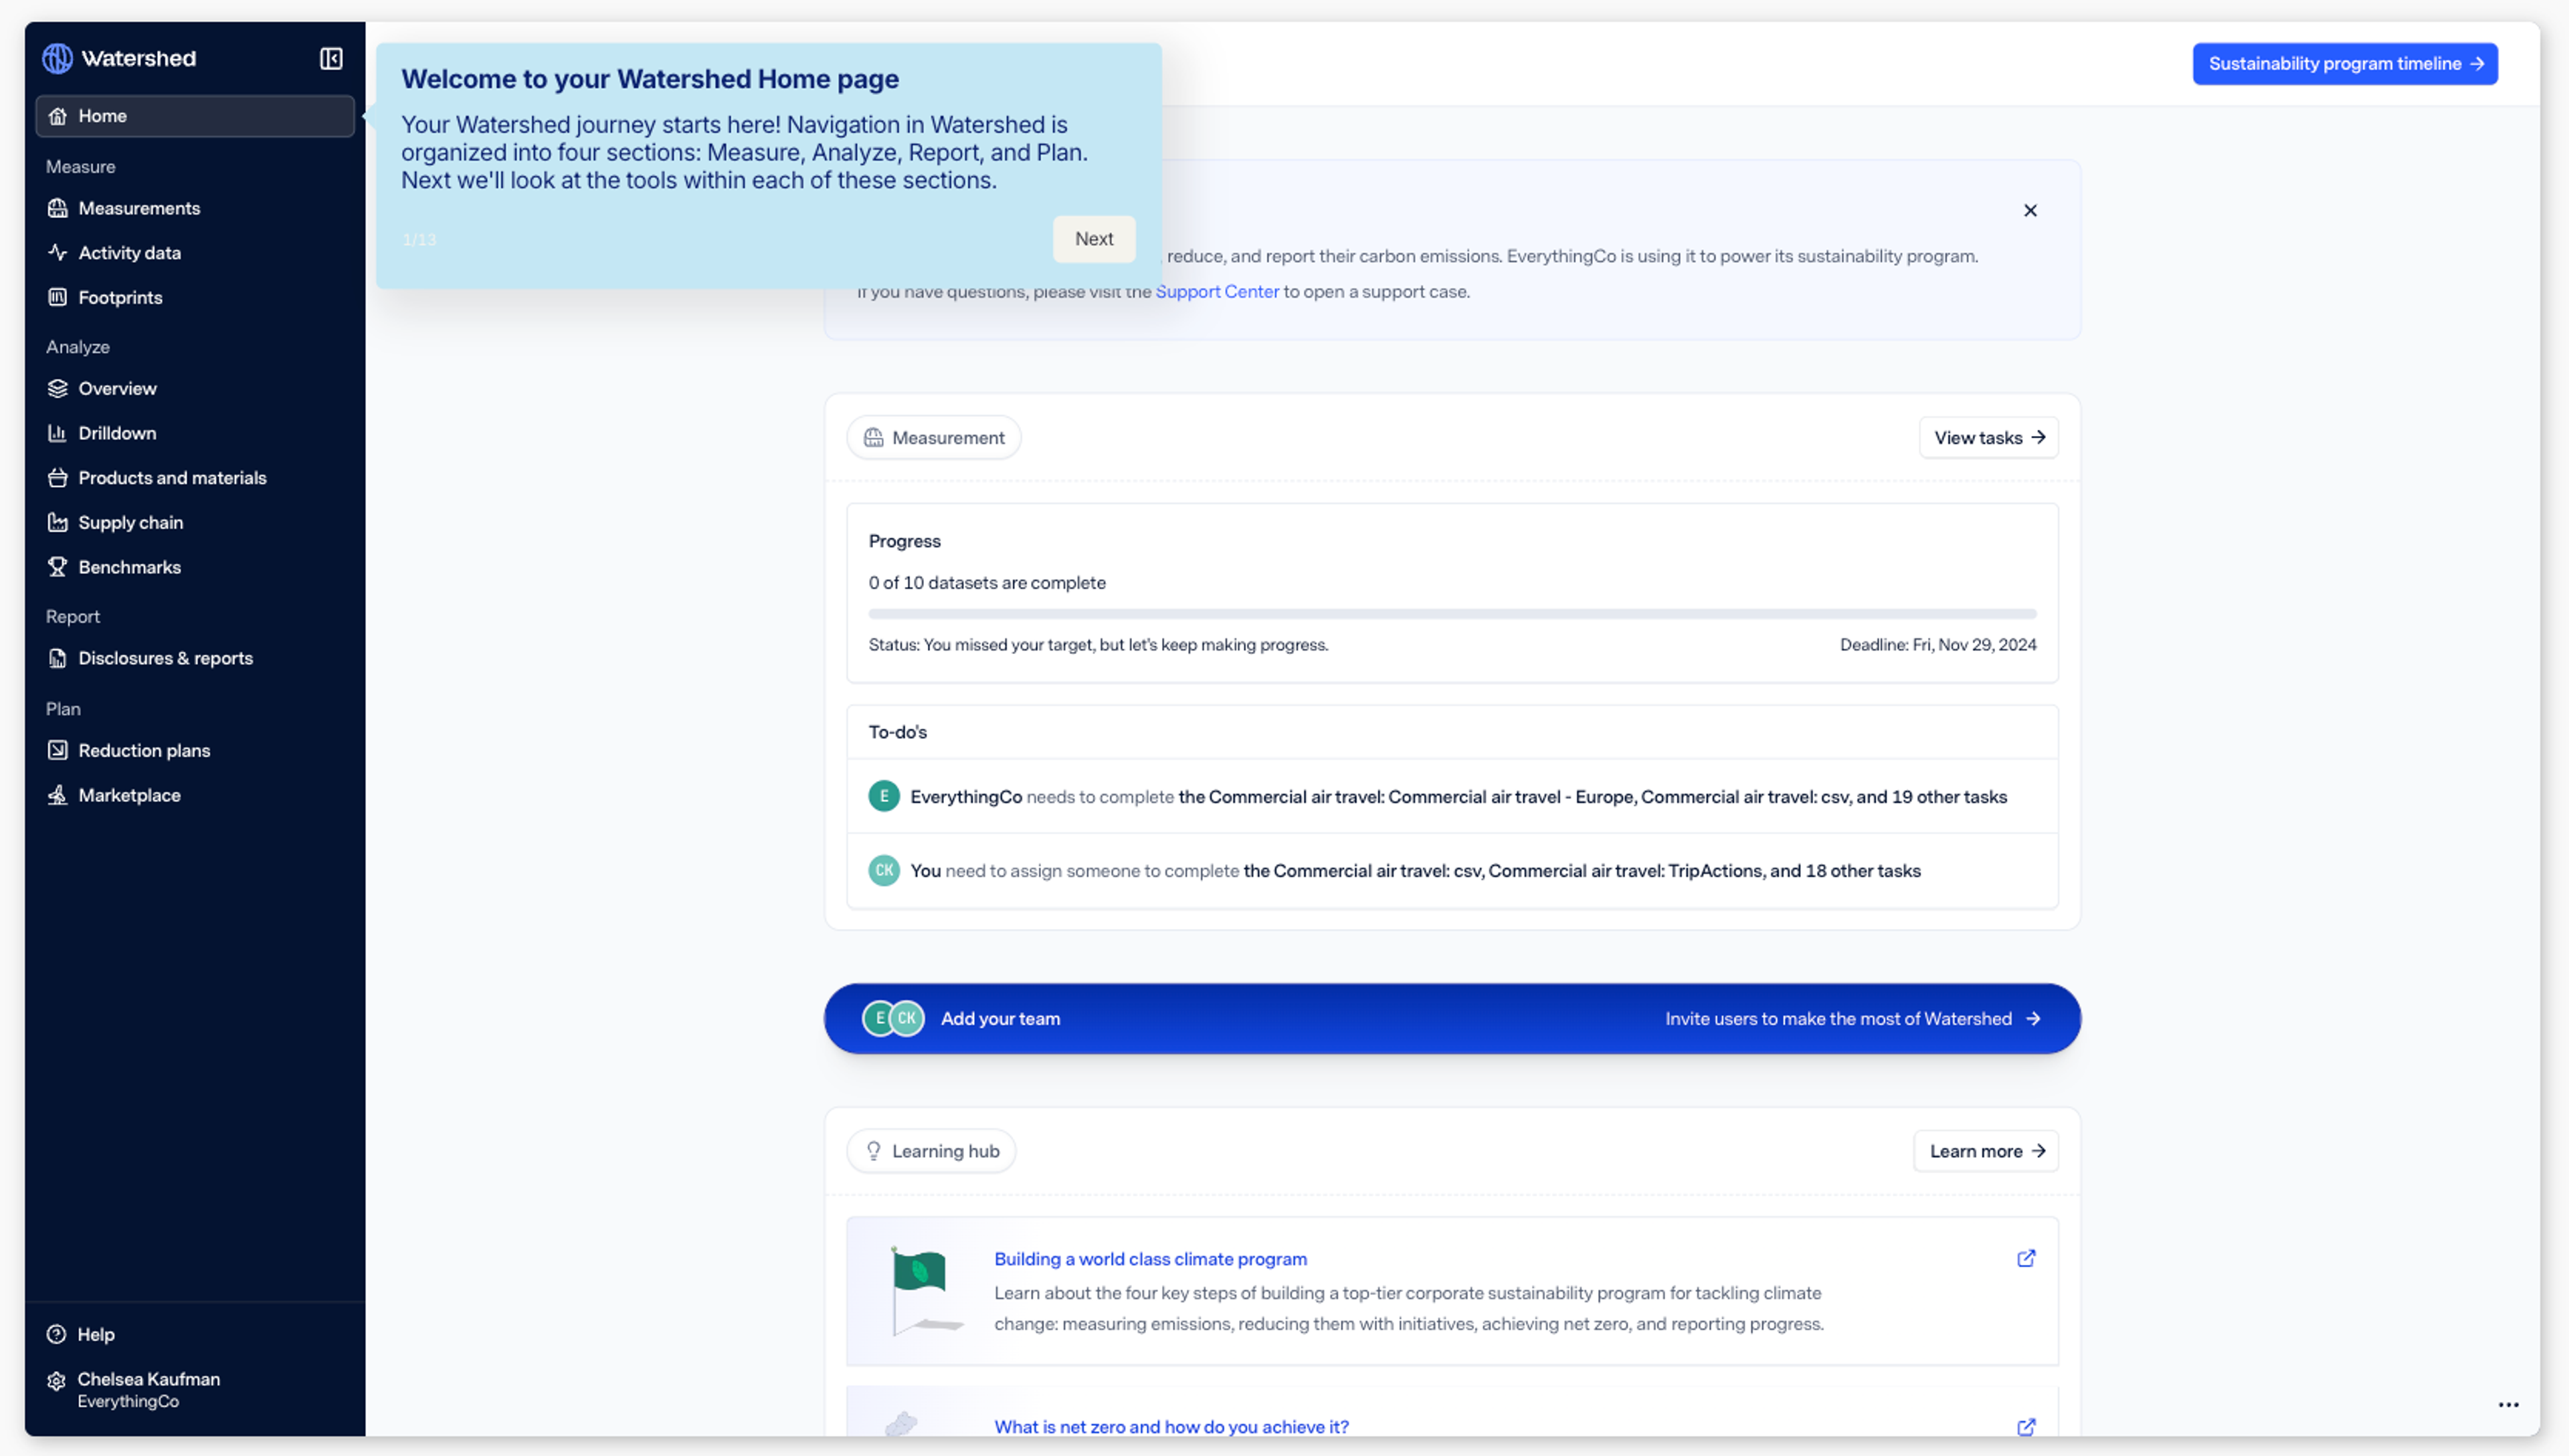Screen dimensions: 2569x1456
Task: Collapse the sidebar with the panel icon
Action: tap(331, 59)
